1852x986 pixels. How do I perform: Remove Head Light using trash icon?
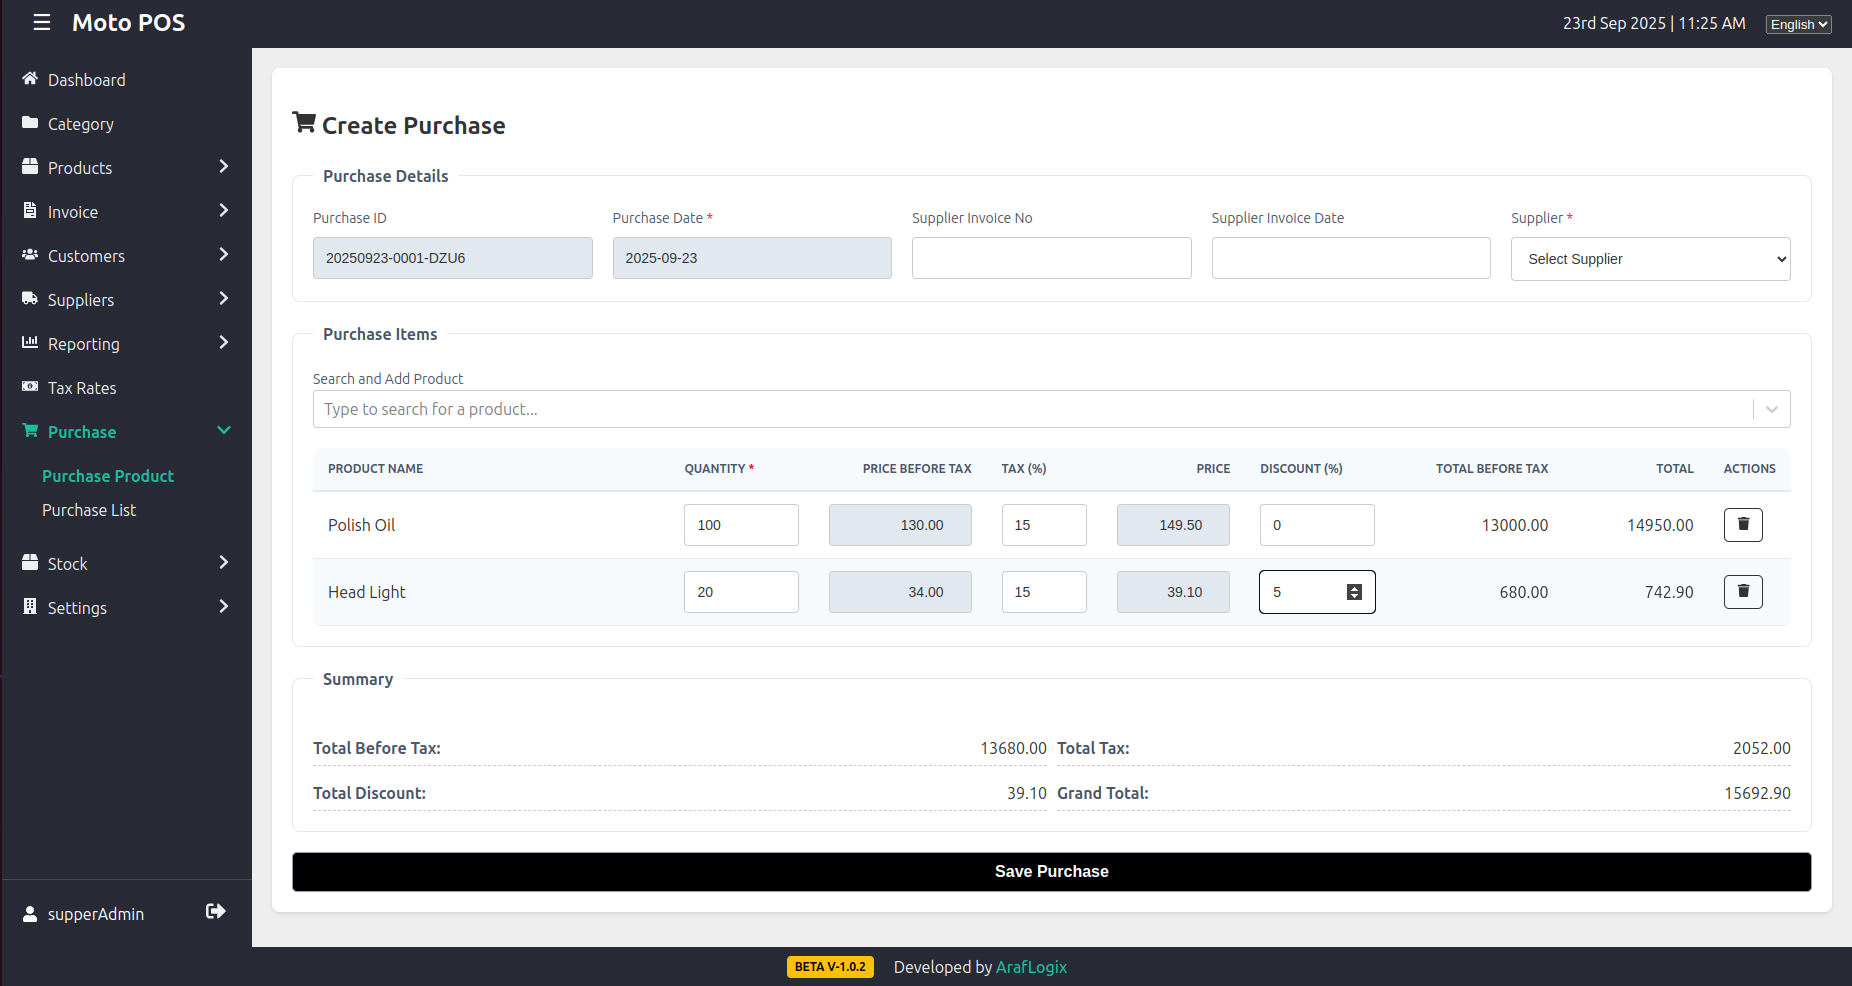coord(1742,592)
